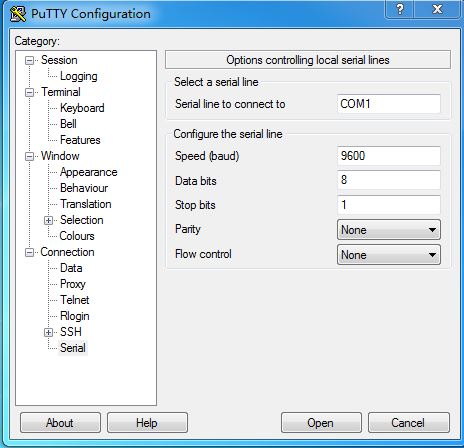Collapse the Session tree node
This screenshot has height=448, width=464.
point(30,60)
